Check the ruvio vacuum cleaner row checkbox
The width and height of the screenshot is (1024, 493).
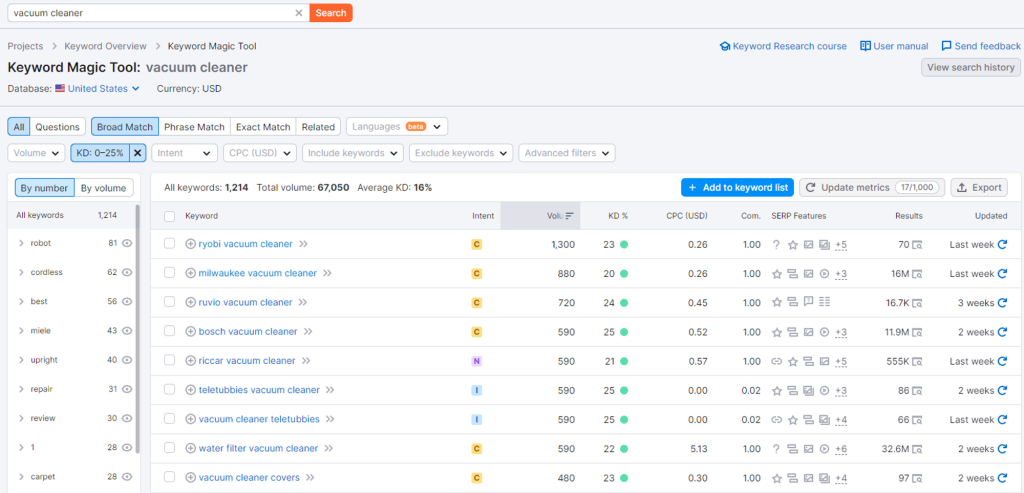coord(170,302)
